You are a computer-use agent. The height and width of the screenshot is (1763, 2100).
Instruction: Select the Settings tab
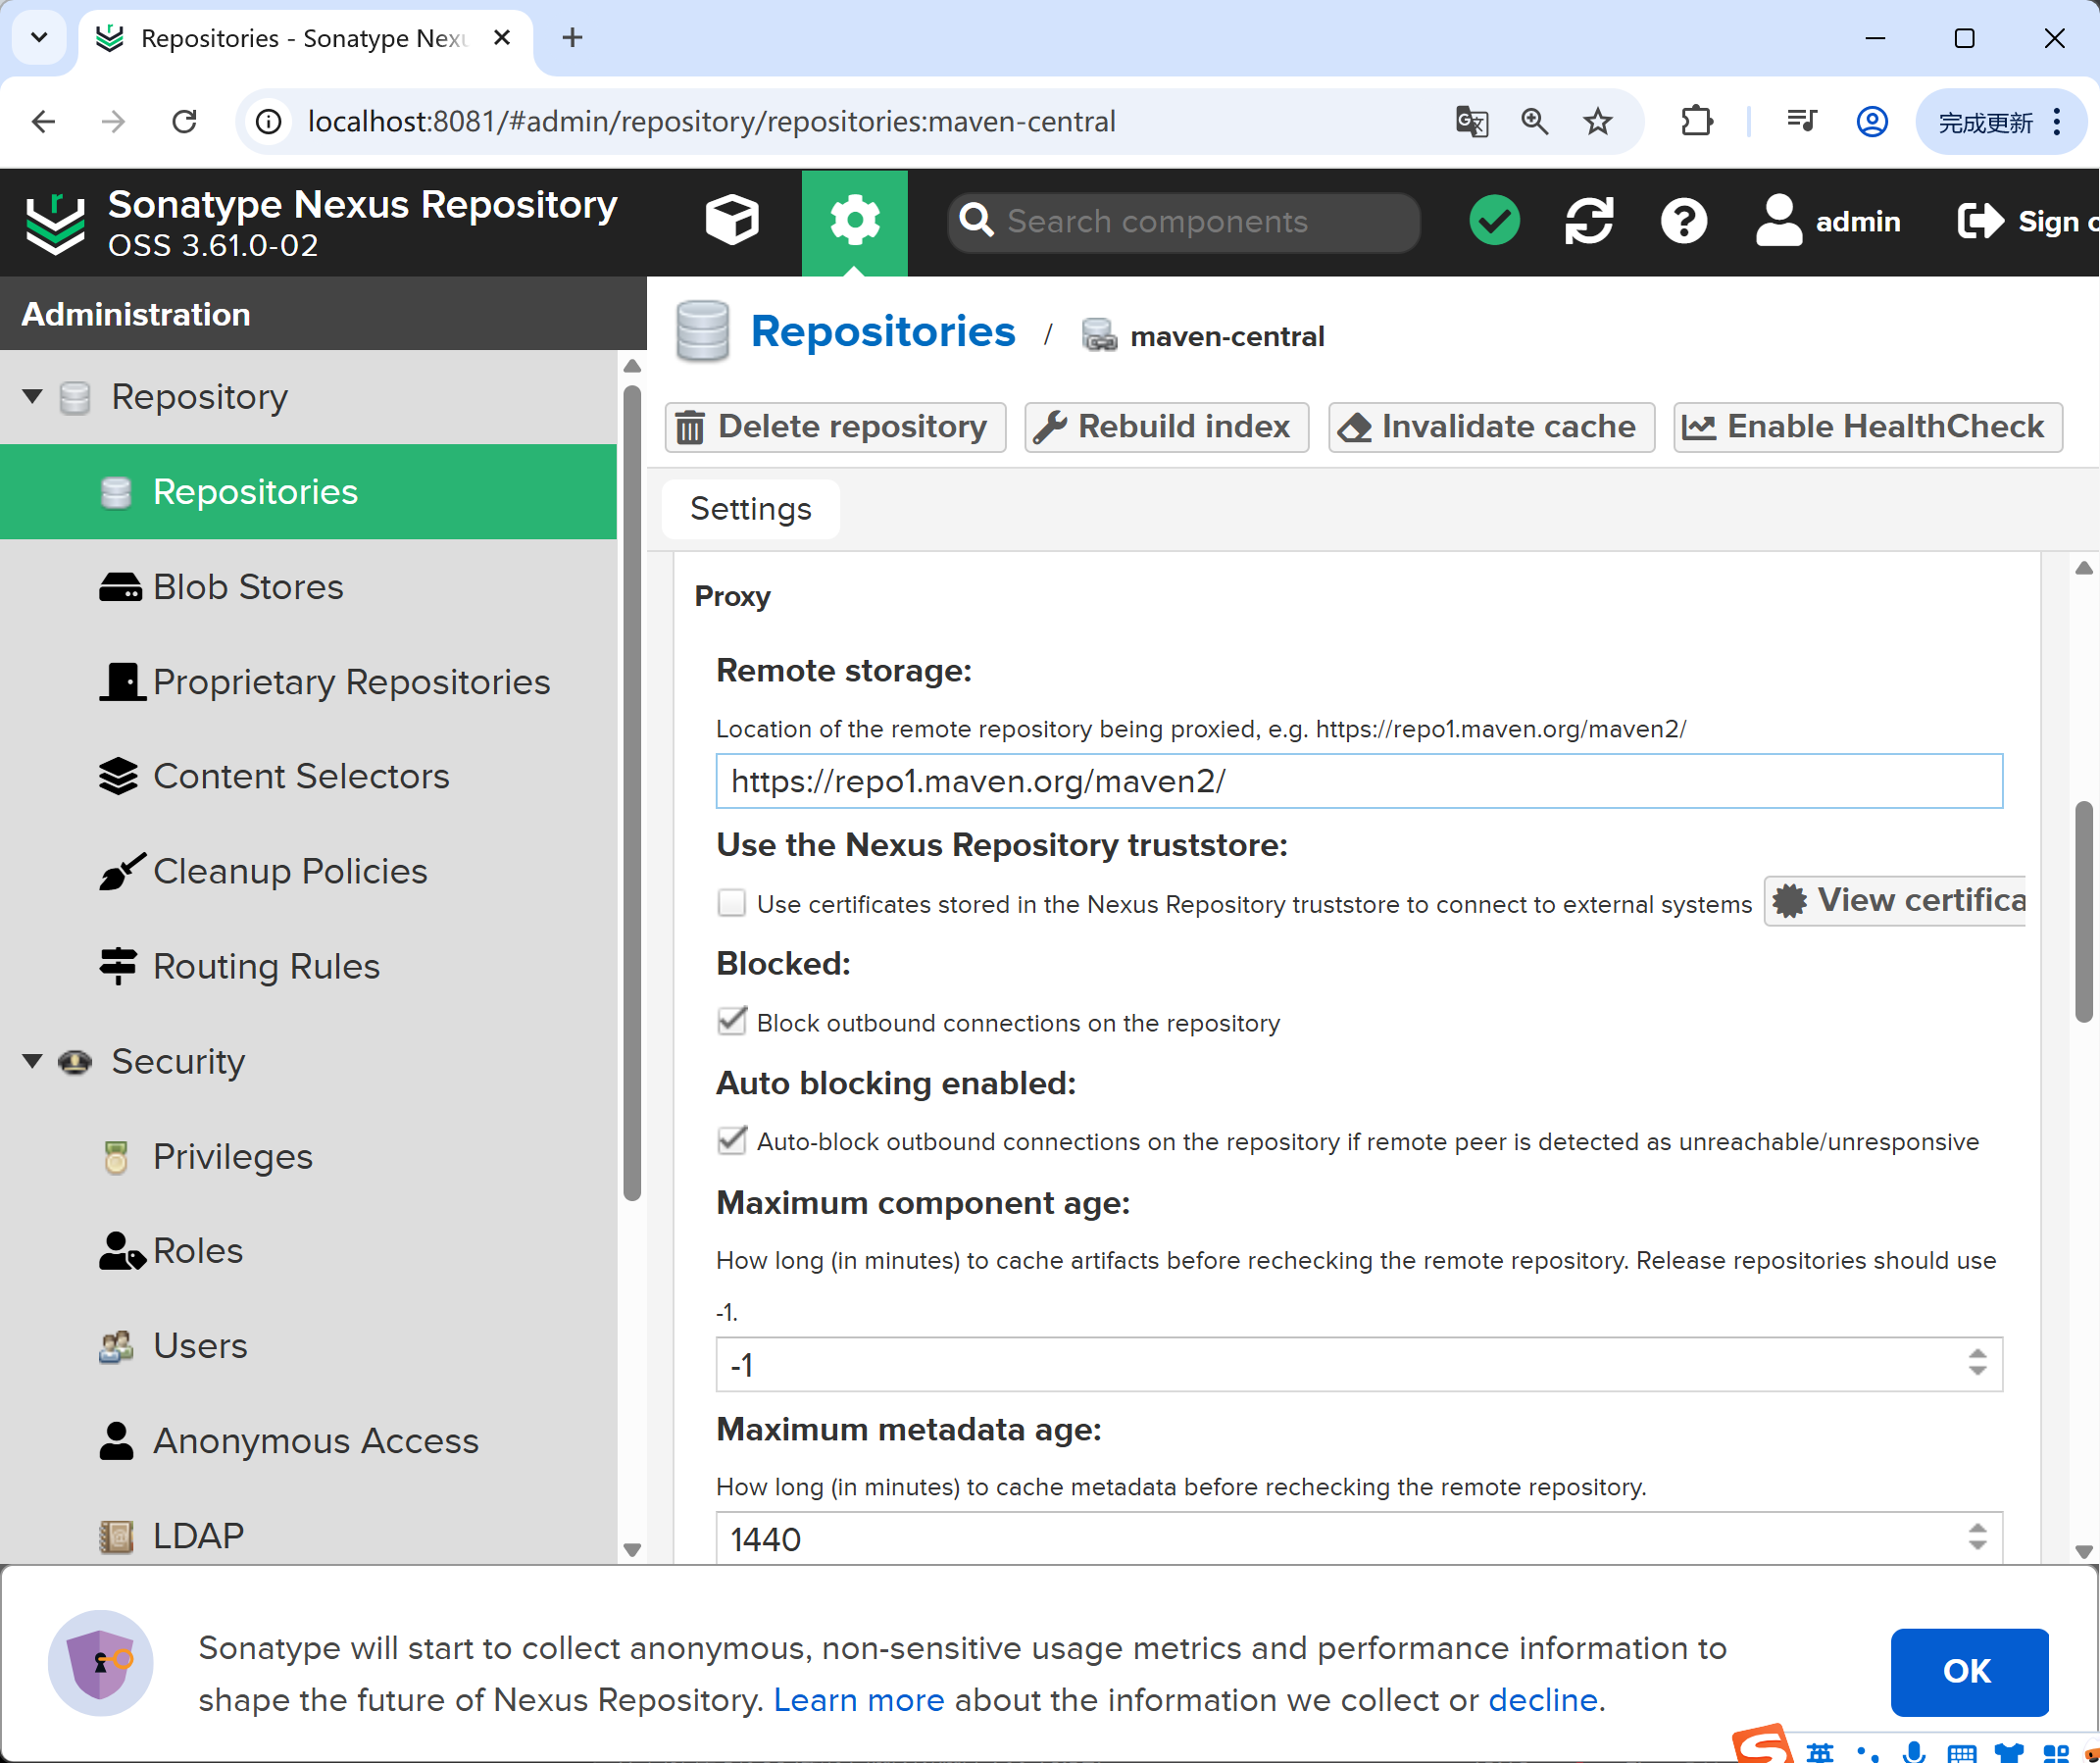click(750, 509)
